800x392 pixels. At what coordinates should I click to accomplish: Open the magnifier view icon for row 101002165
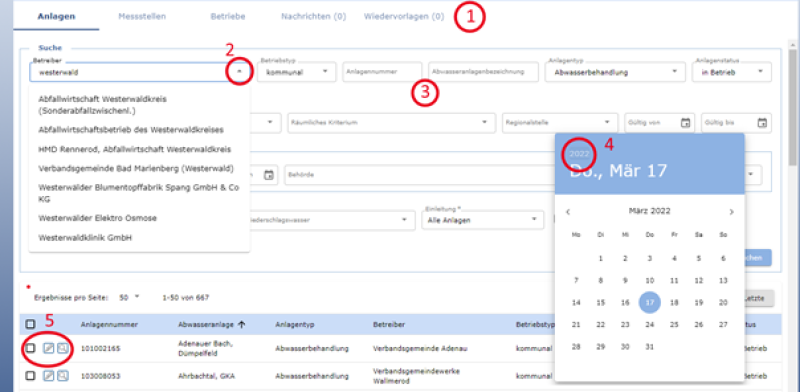pyautogui.click(x=62, y=348)
